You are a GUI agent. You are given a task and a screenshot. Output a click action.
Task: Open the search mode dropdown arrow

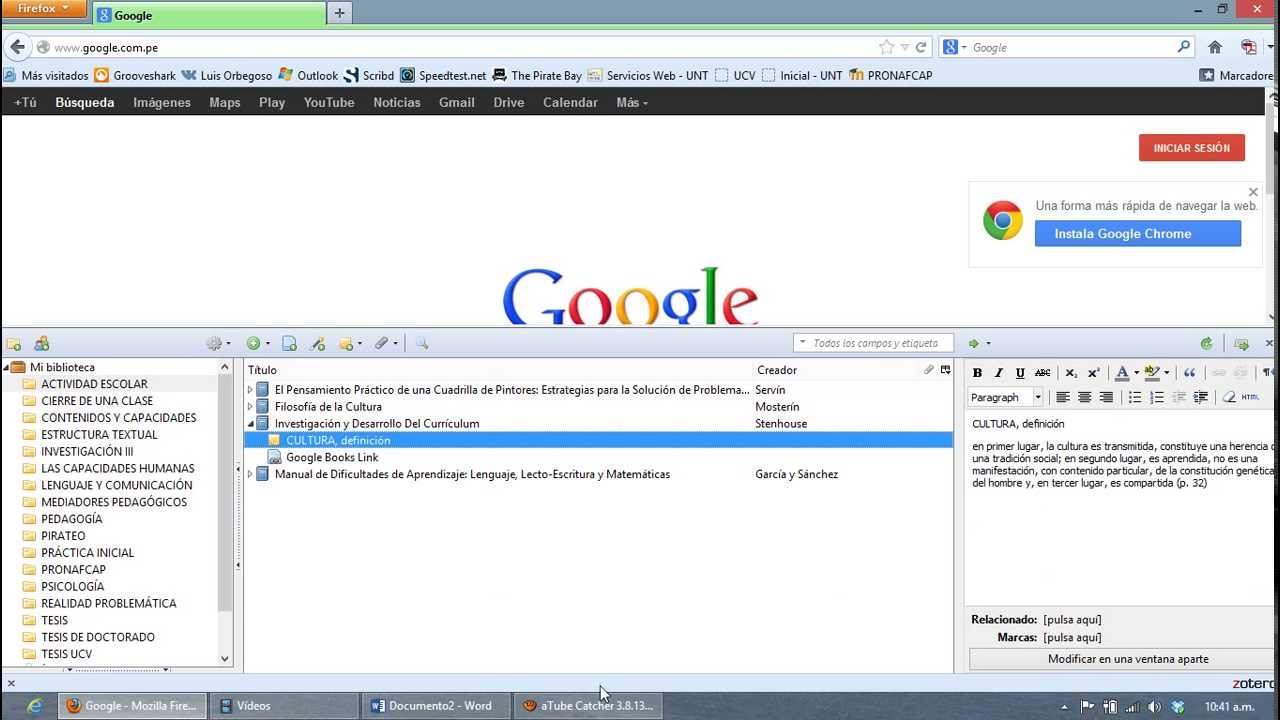802,343
